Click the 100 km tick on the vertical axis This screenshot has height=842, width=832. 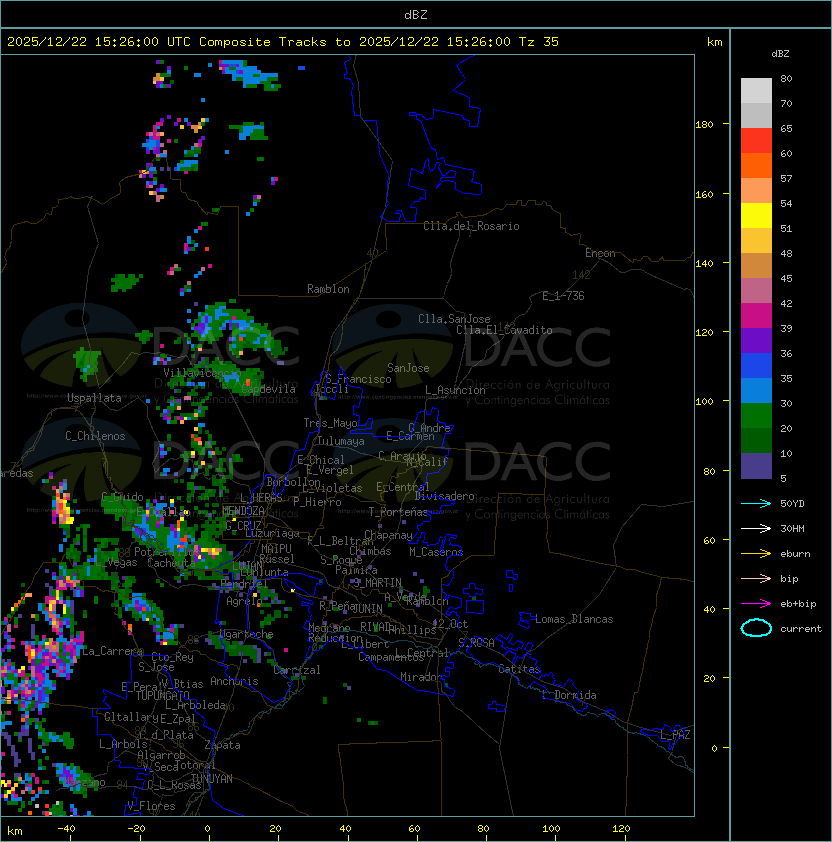point(704,402)
